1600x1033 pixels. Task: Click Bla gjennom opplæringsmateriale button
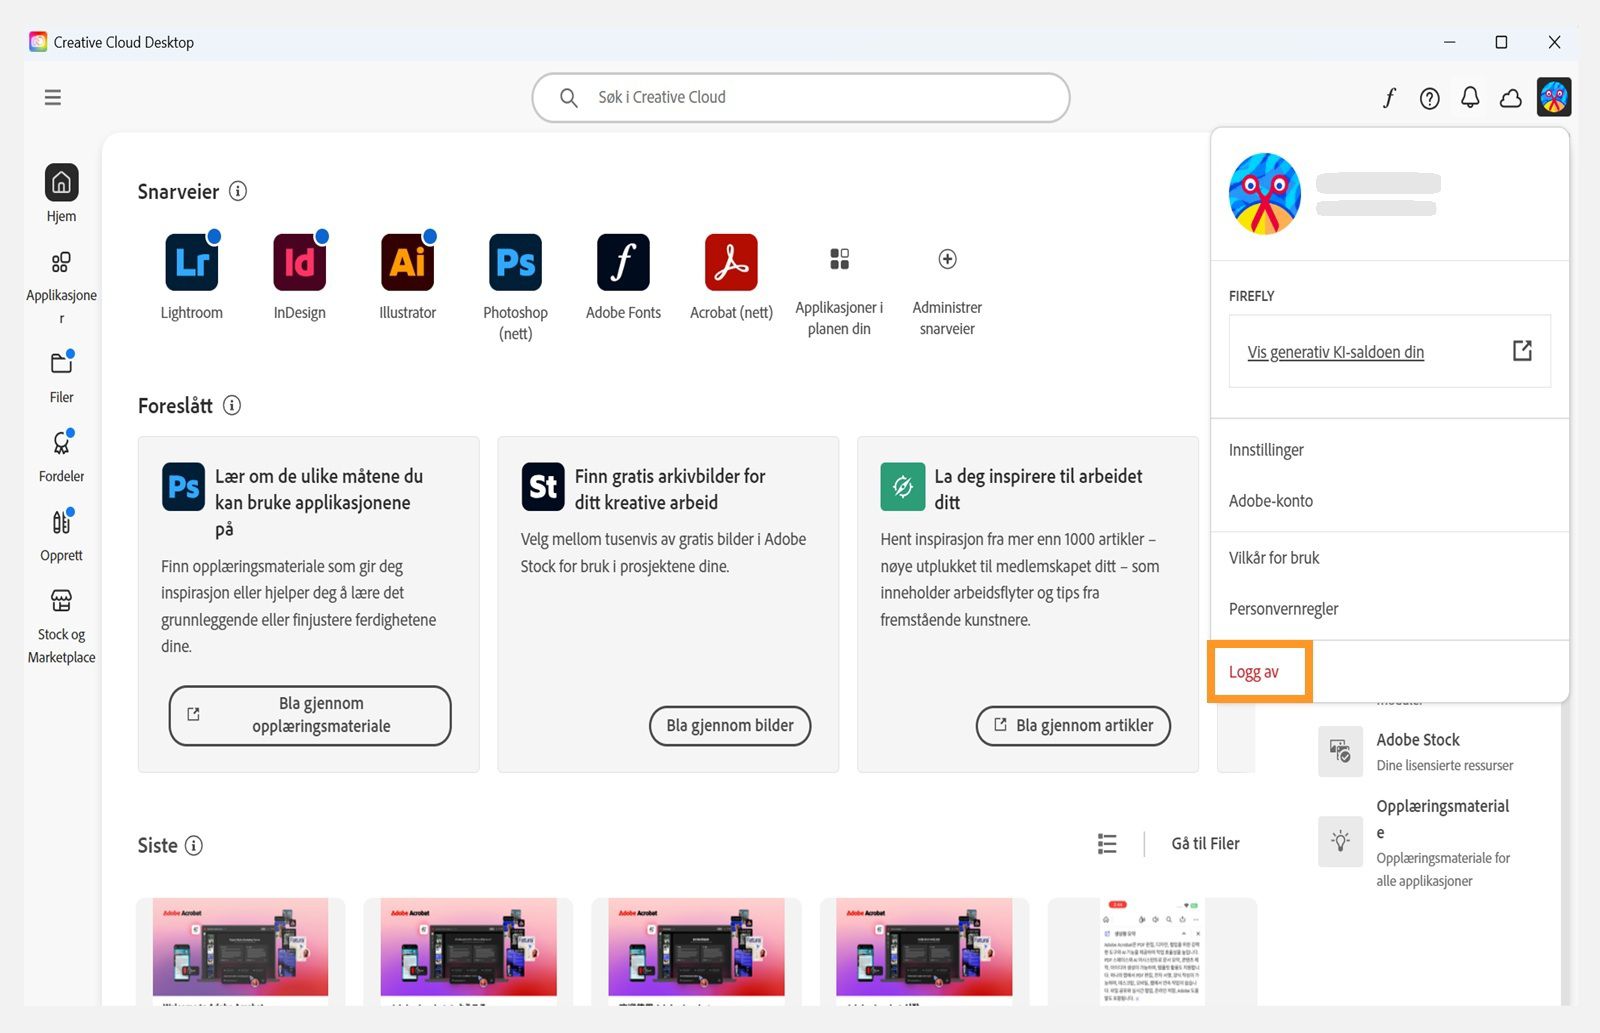[x=310, y=715]
